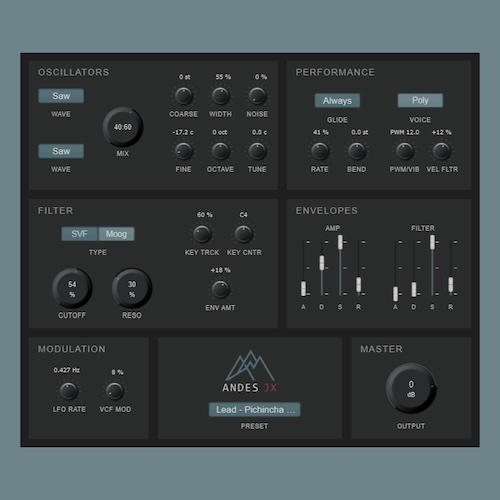Click the AMP envelope Decay slider
Image resolution: width=500 pixels, height=500 pixels.
[322, 263]
